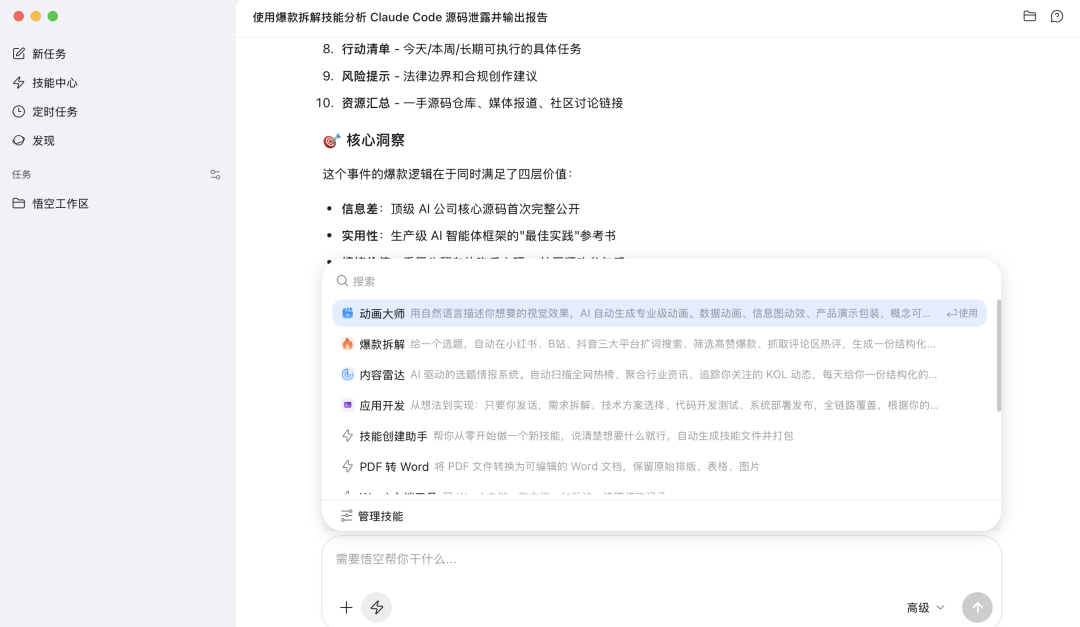Toggle the lightning skill mode in the input bar

377,607
